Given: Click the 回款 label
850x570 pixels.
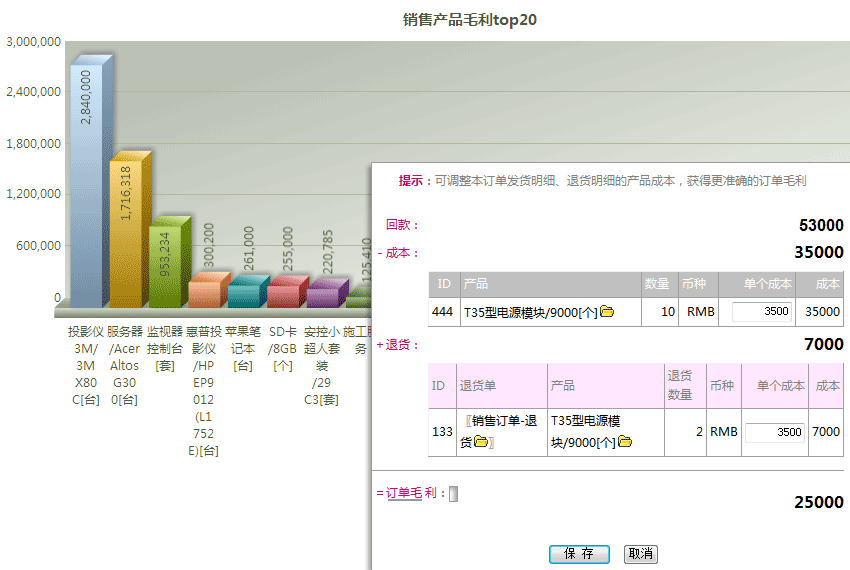Looking at the screenshot, I should pos(402,225).
